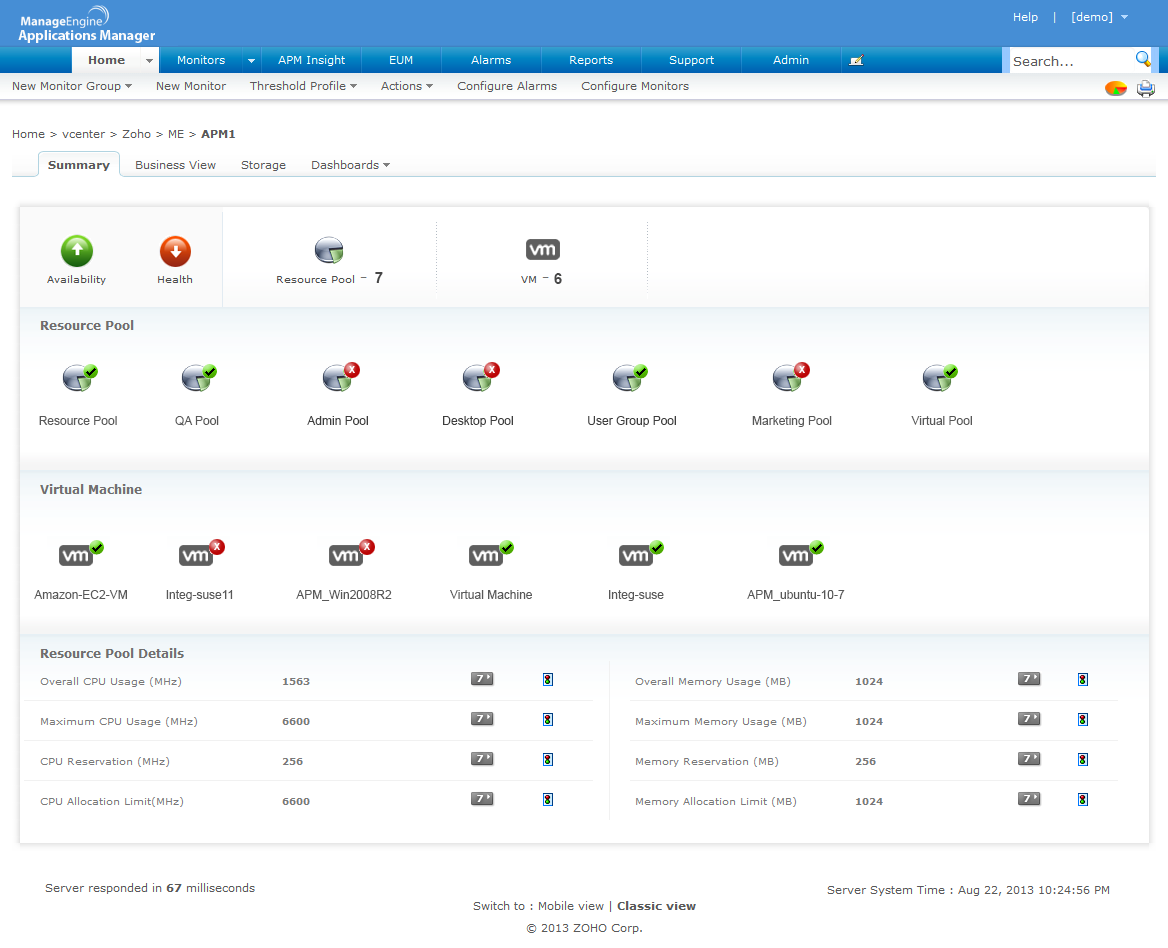1168x948 pixels.
Task: Click the printer icon in the toolbar
Action: [1146, 89]
